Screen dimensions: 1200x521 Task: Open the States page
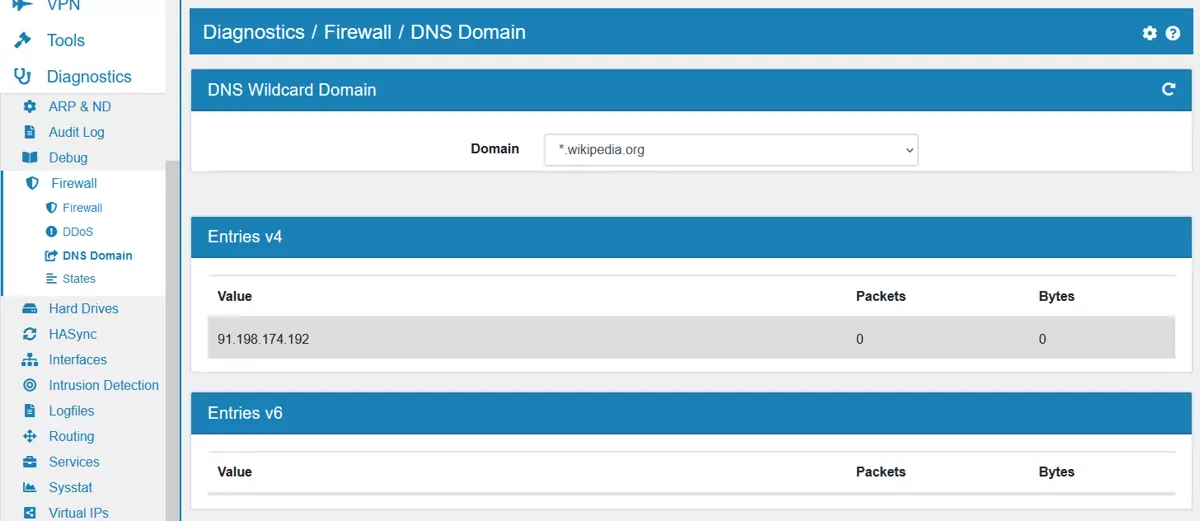click(80, 279)
